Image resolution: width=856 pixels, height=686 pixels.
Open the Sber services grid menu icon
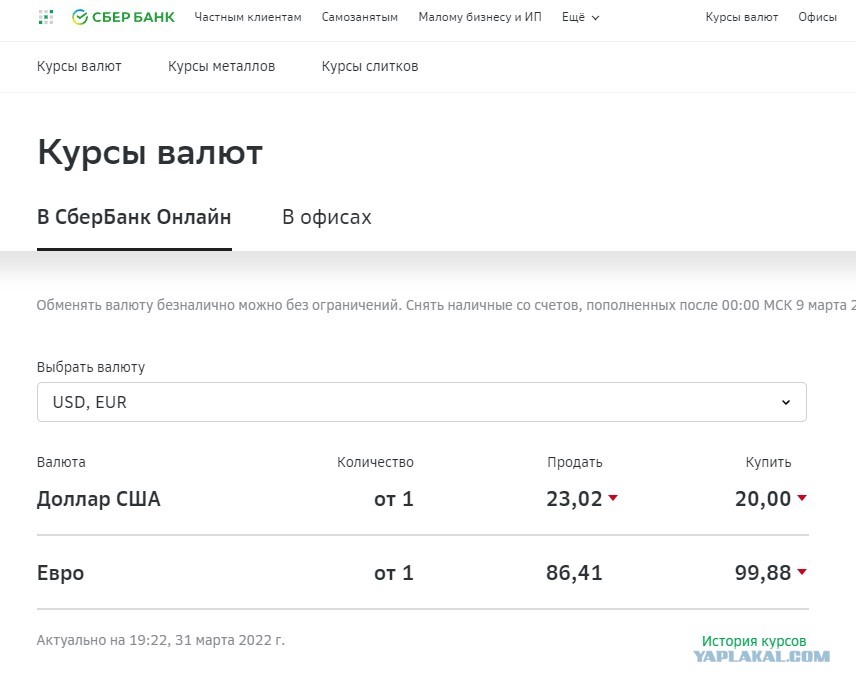pos(46,17)
